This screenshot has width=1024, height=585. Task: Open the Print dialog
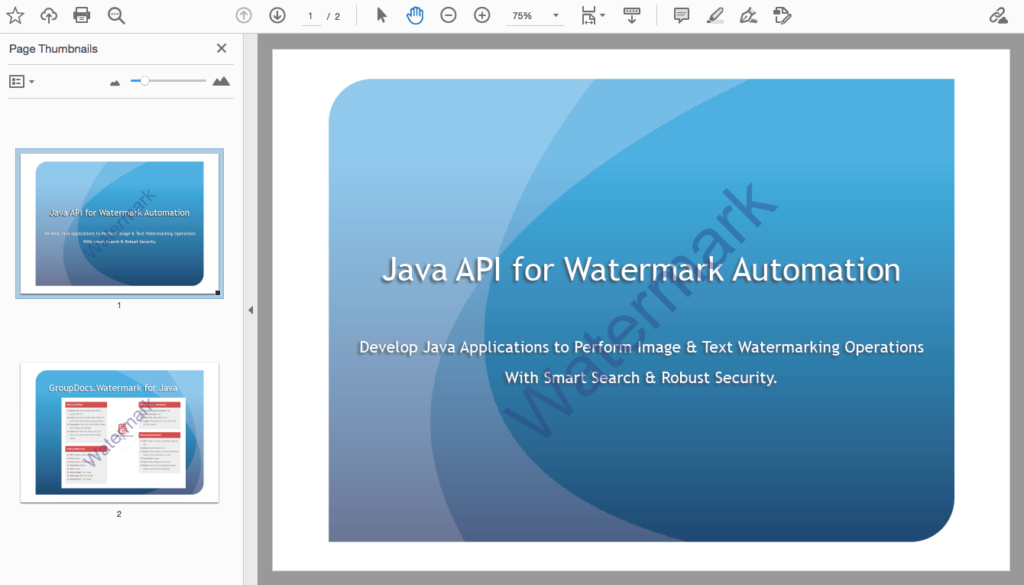(x=81, y=15)
